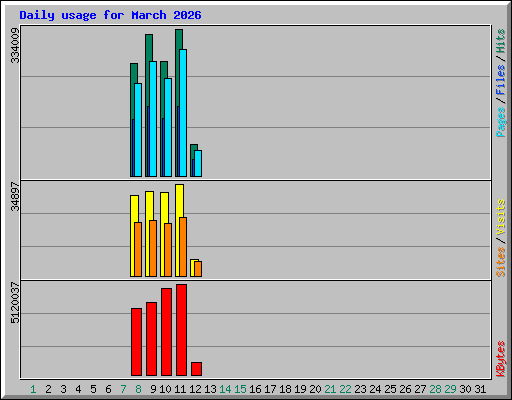
Task: Click the 34897 axis value
Action: 15,197
